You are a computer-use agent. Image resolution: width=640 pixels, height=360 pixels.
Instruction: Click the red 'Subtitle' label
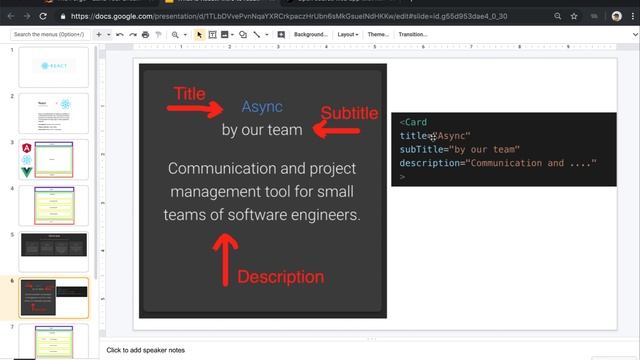click(349, 113)
